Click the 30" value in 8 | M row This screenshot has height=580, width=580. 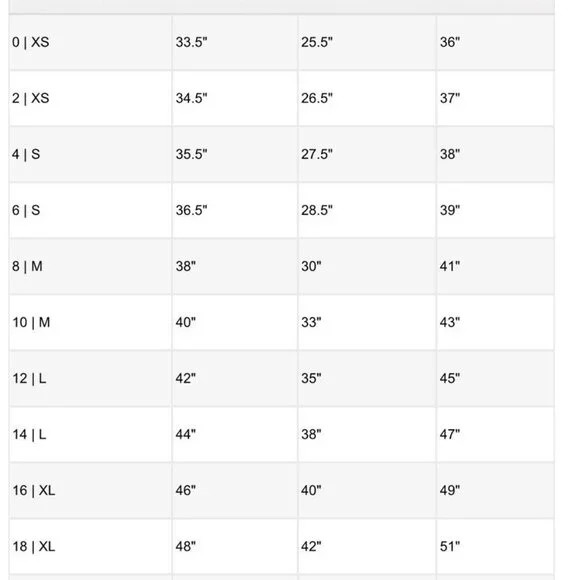click(x=311, y=266)
